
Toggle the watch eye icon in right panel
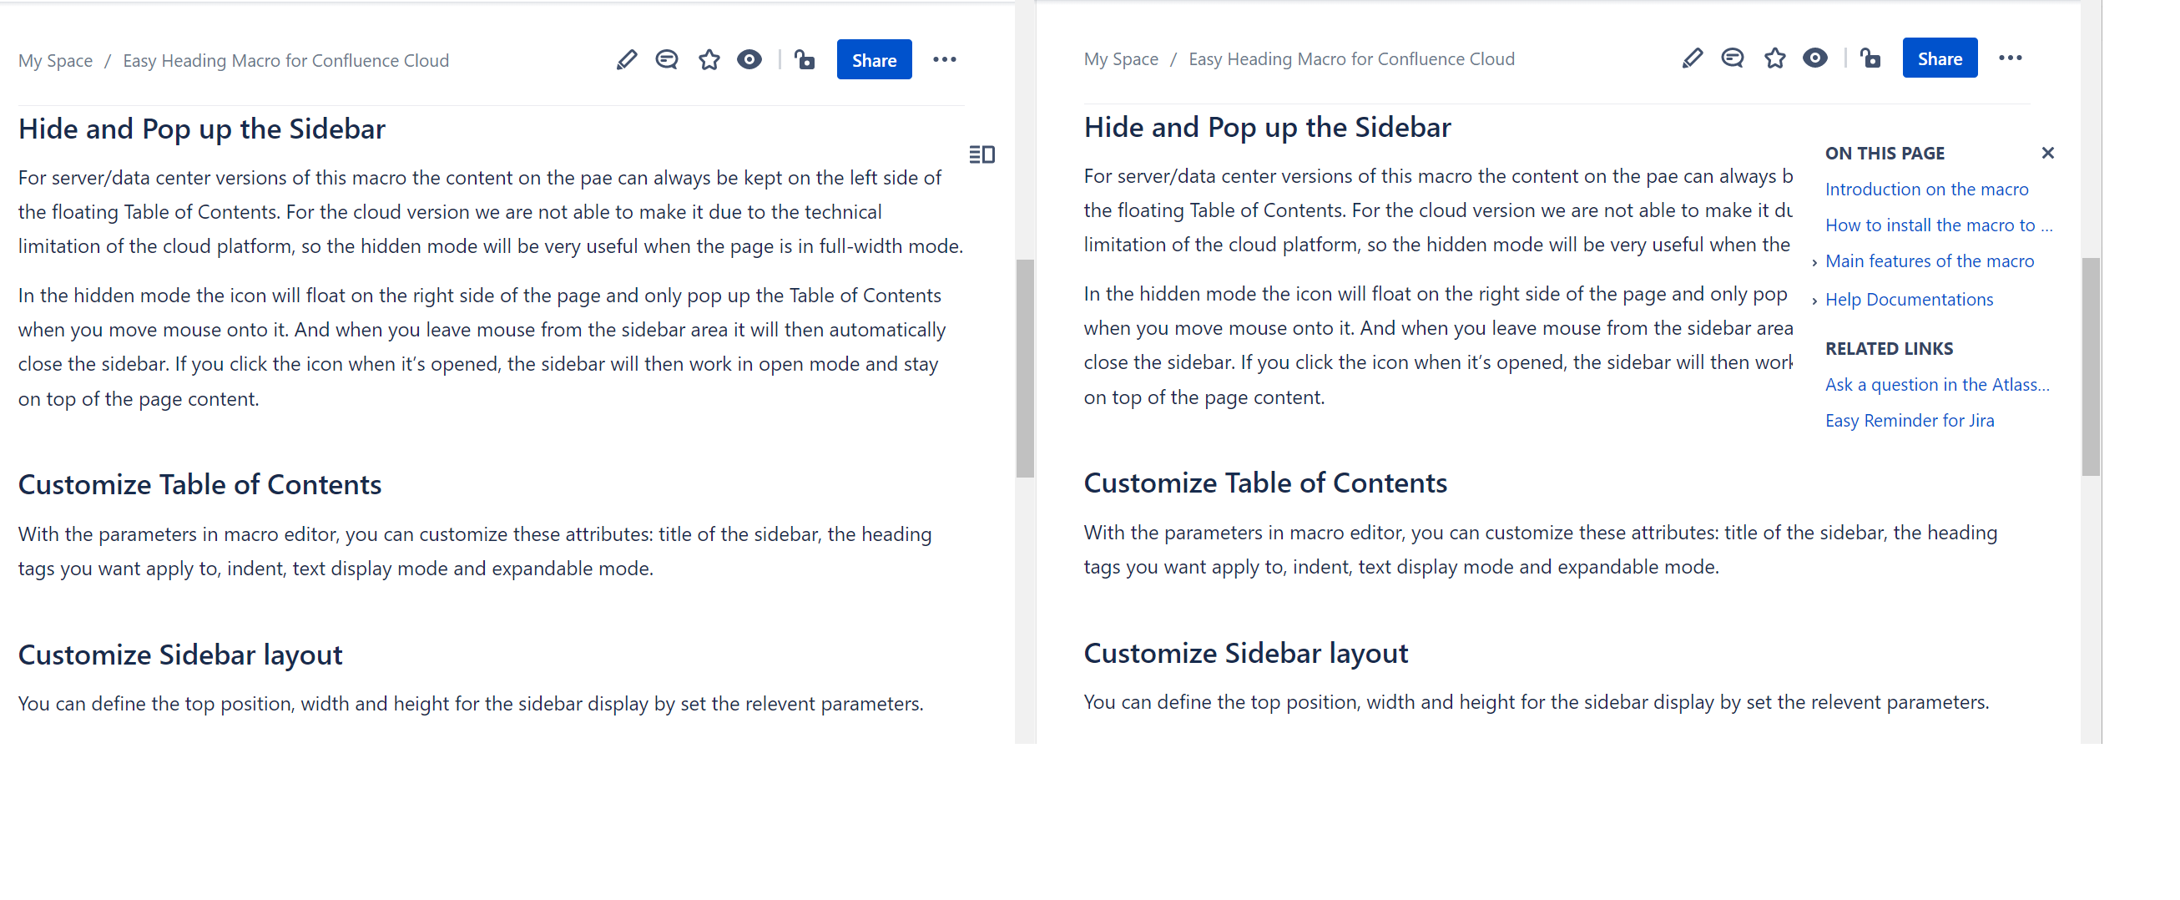click(1815, 59)
